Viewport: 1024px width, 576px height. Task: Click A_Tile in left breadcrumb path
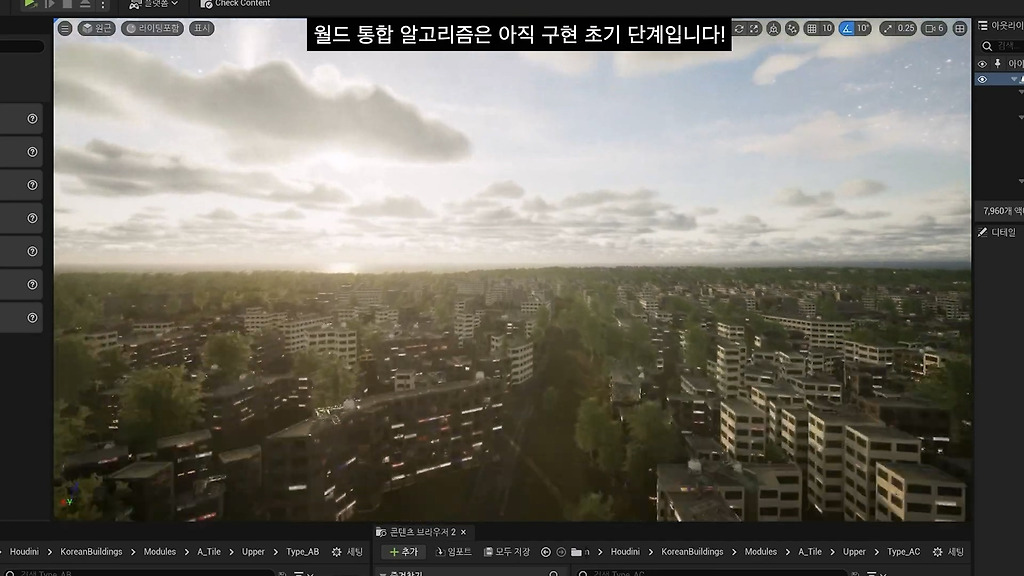tap(209, 552)
